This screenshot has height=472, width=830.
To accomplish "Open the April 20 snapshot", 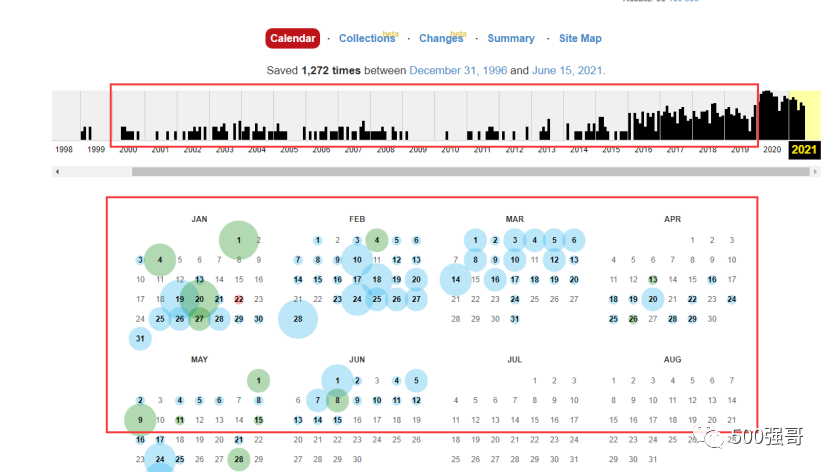I will [x=653, y=299].
